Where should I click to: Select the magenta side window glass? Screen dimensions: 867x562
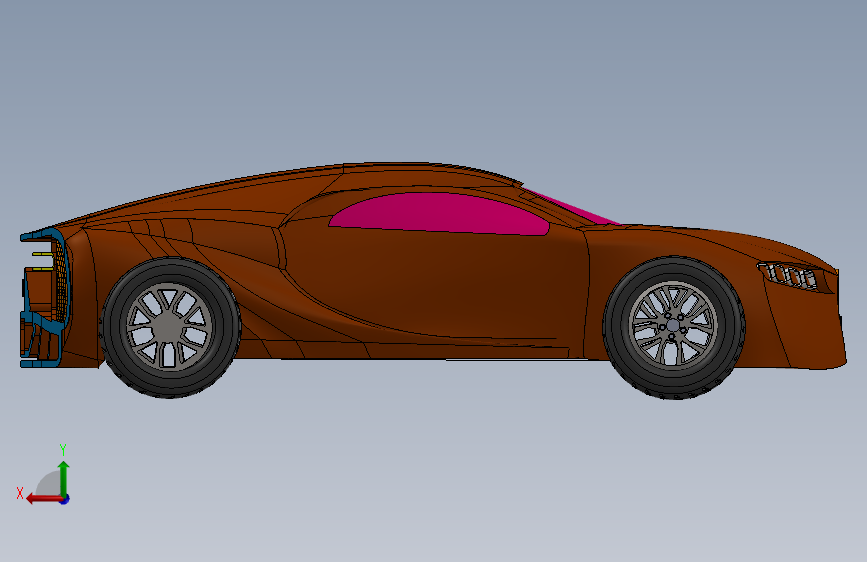[440, 215]
